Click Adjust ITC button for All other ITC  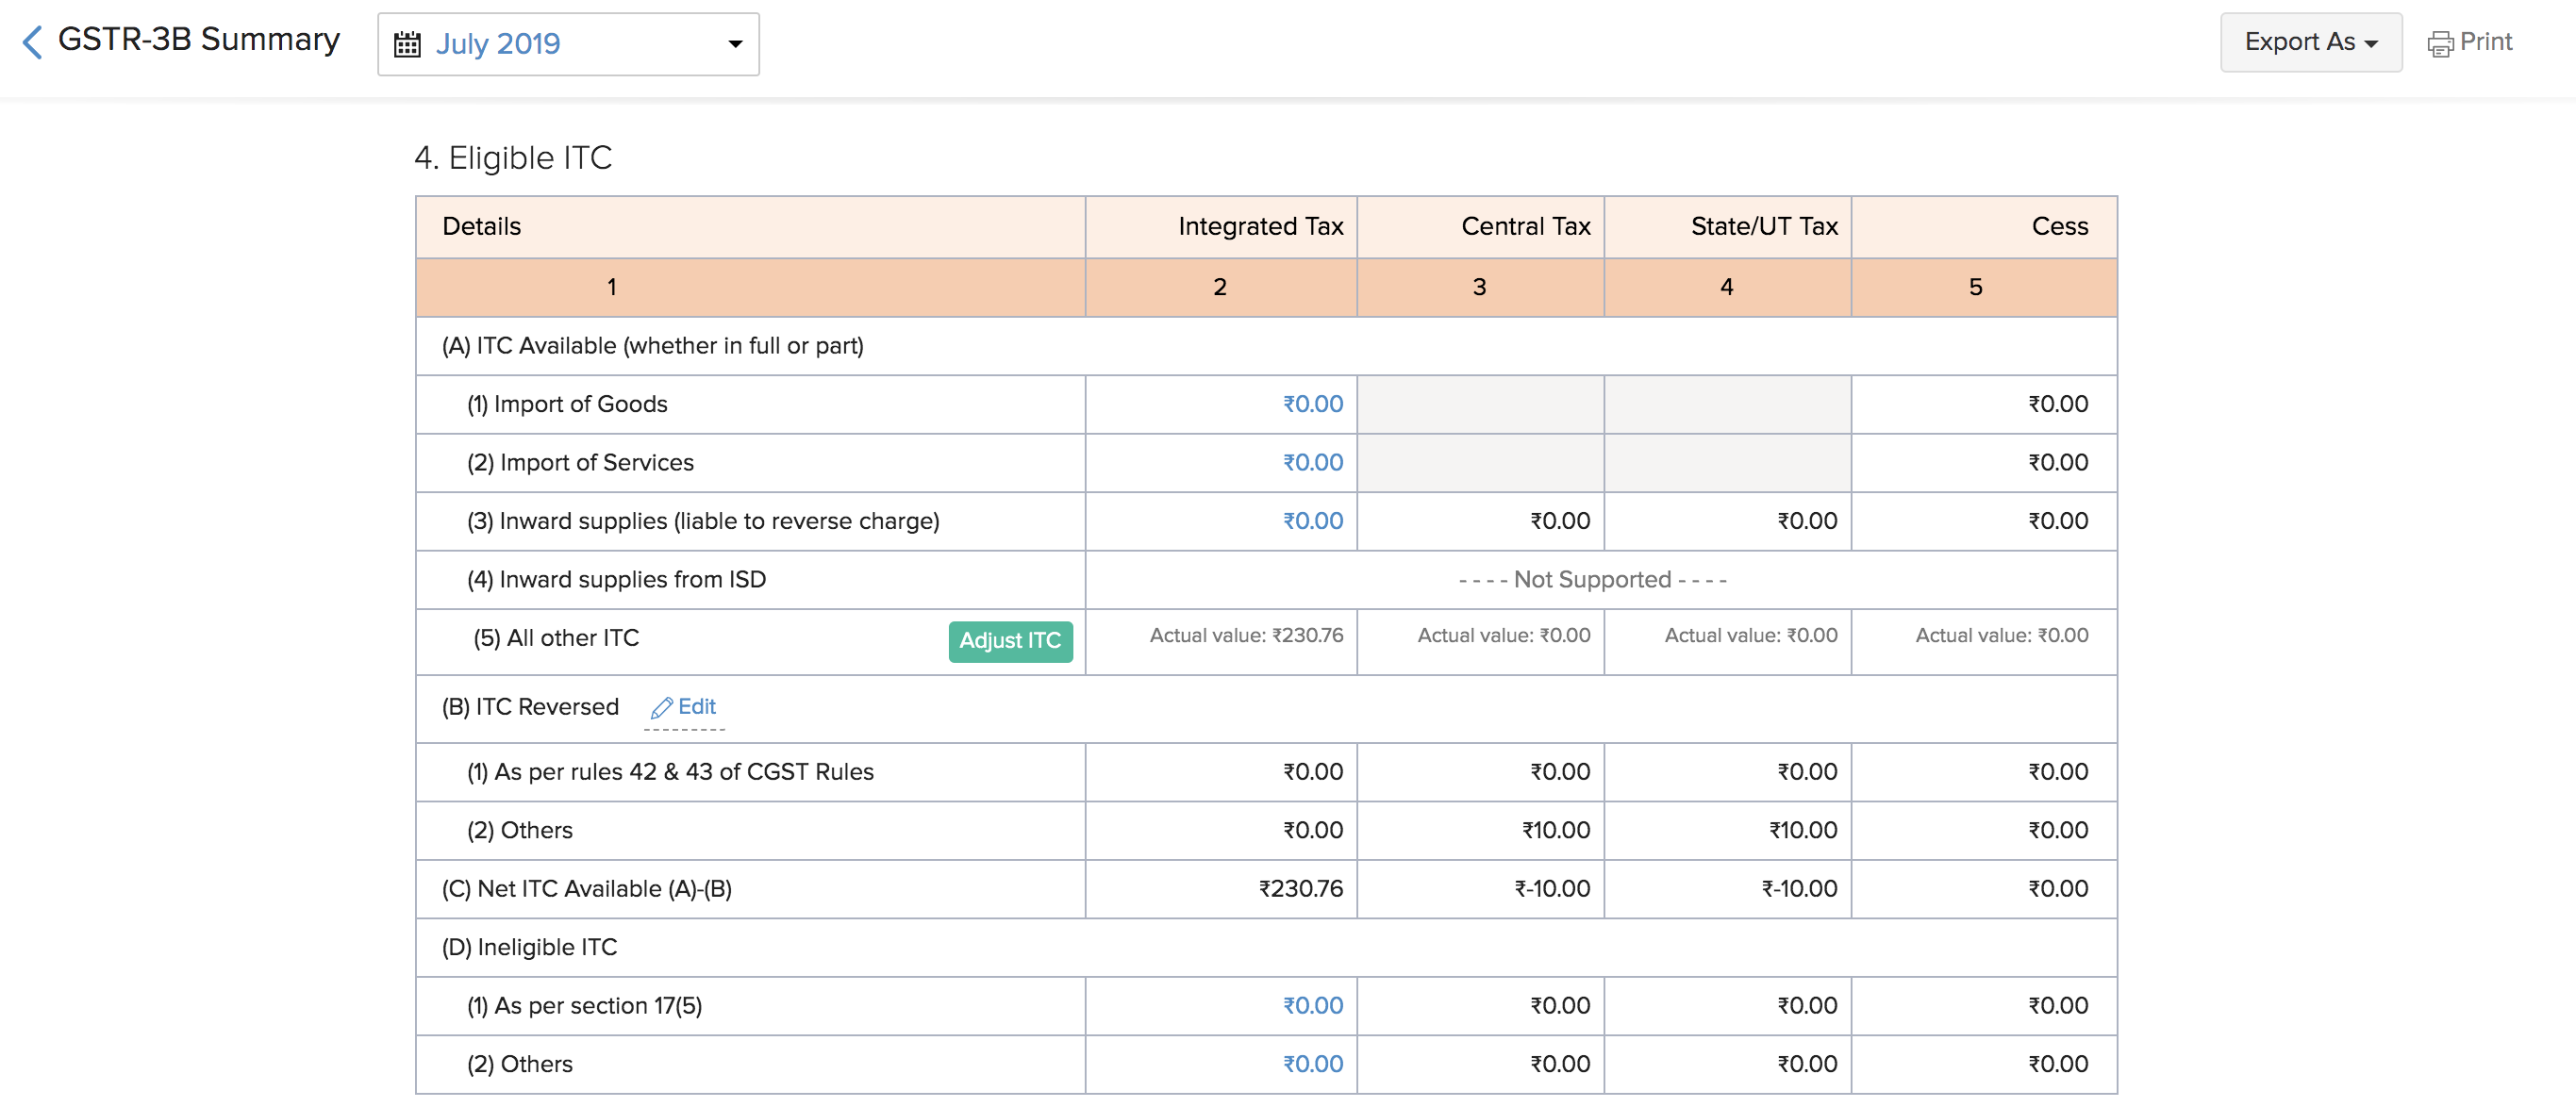coord(1007,640)
